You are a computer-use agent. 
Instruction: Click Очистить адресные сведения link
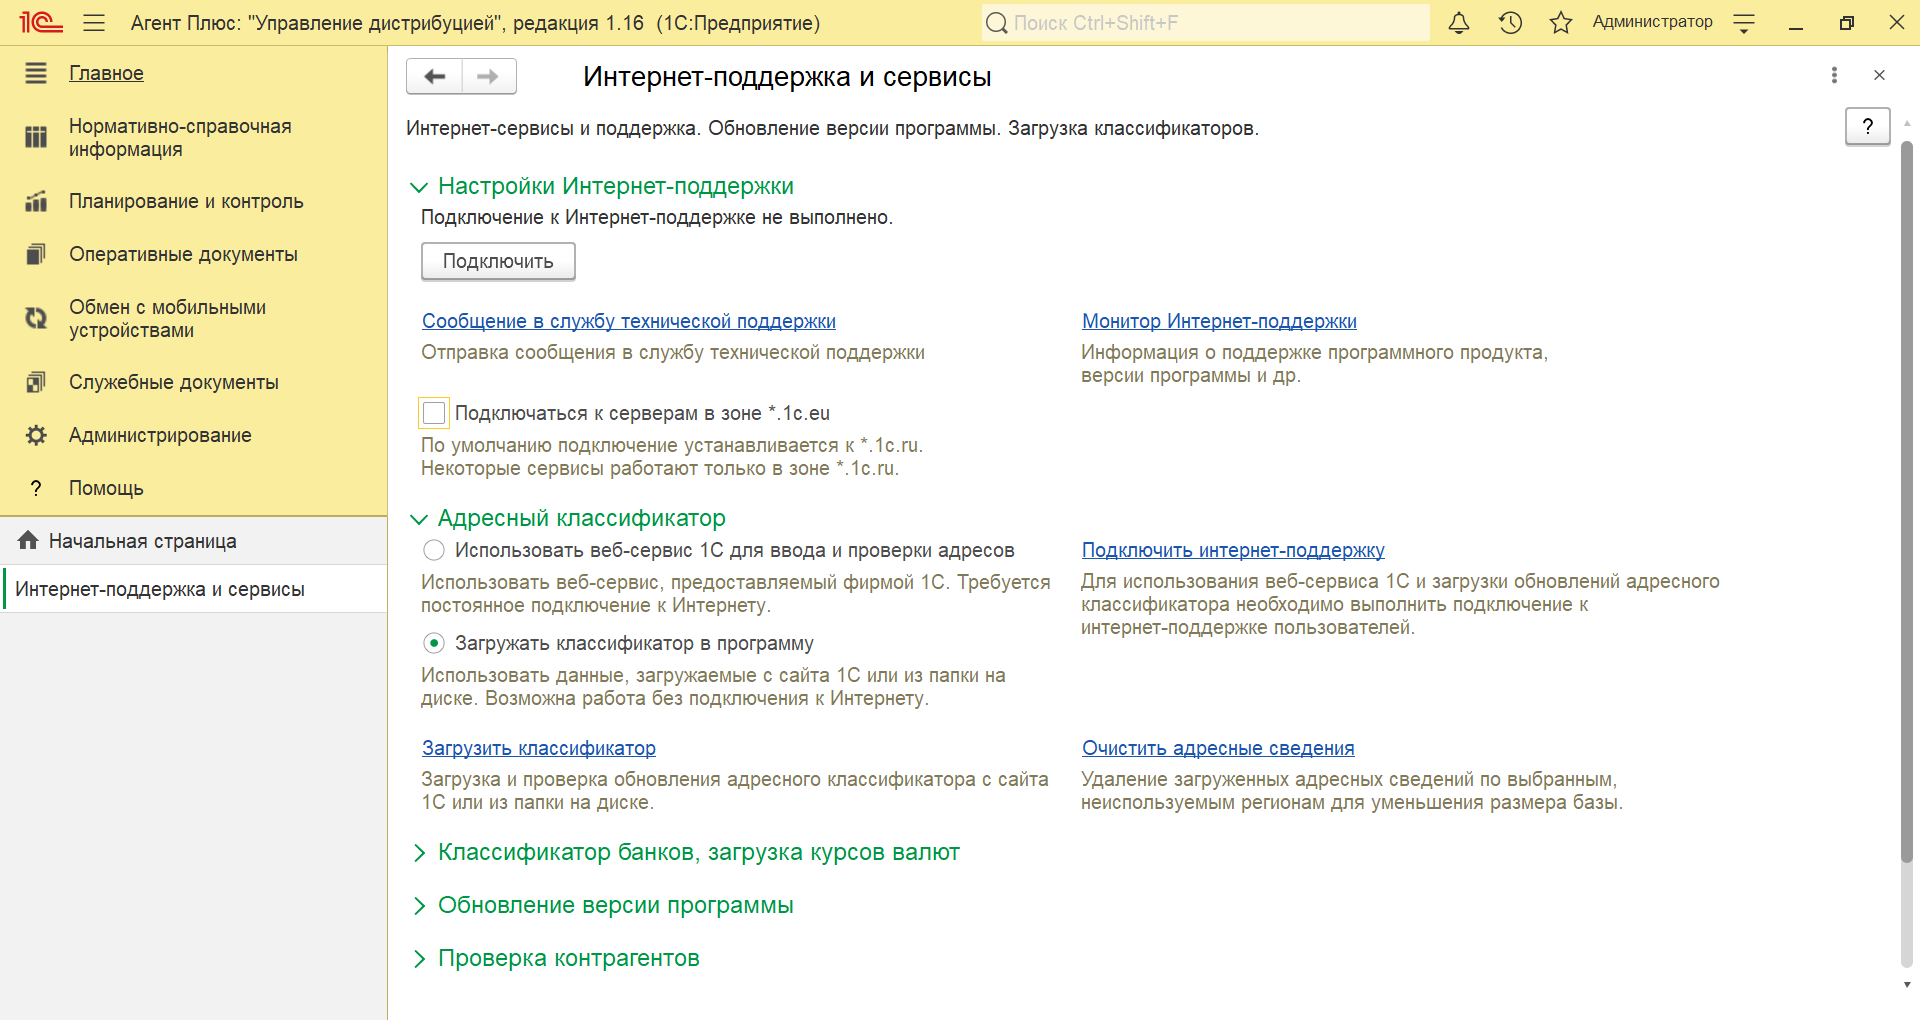tap(1218, 748)
